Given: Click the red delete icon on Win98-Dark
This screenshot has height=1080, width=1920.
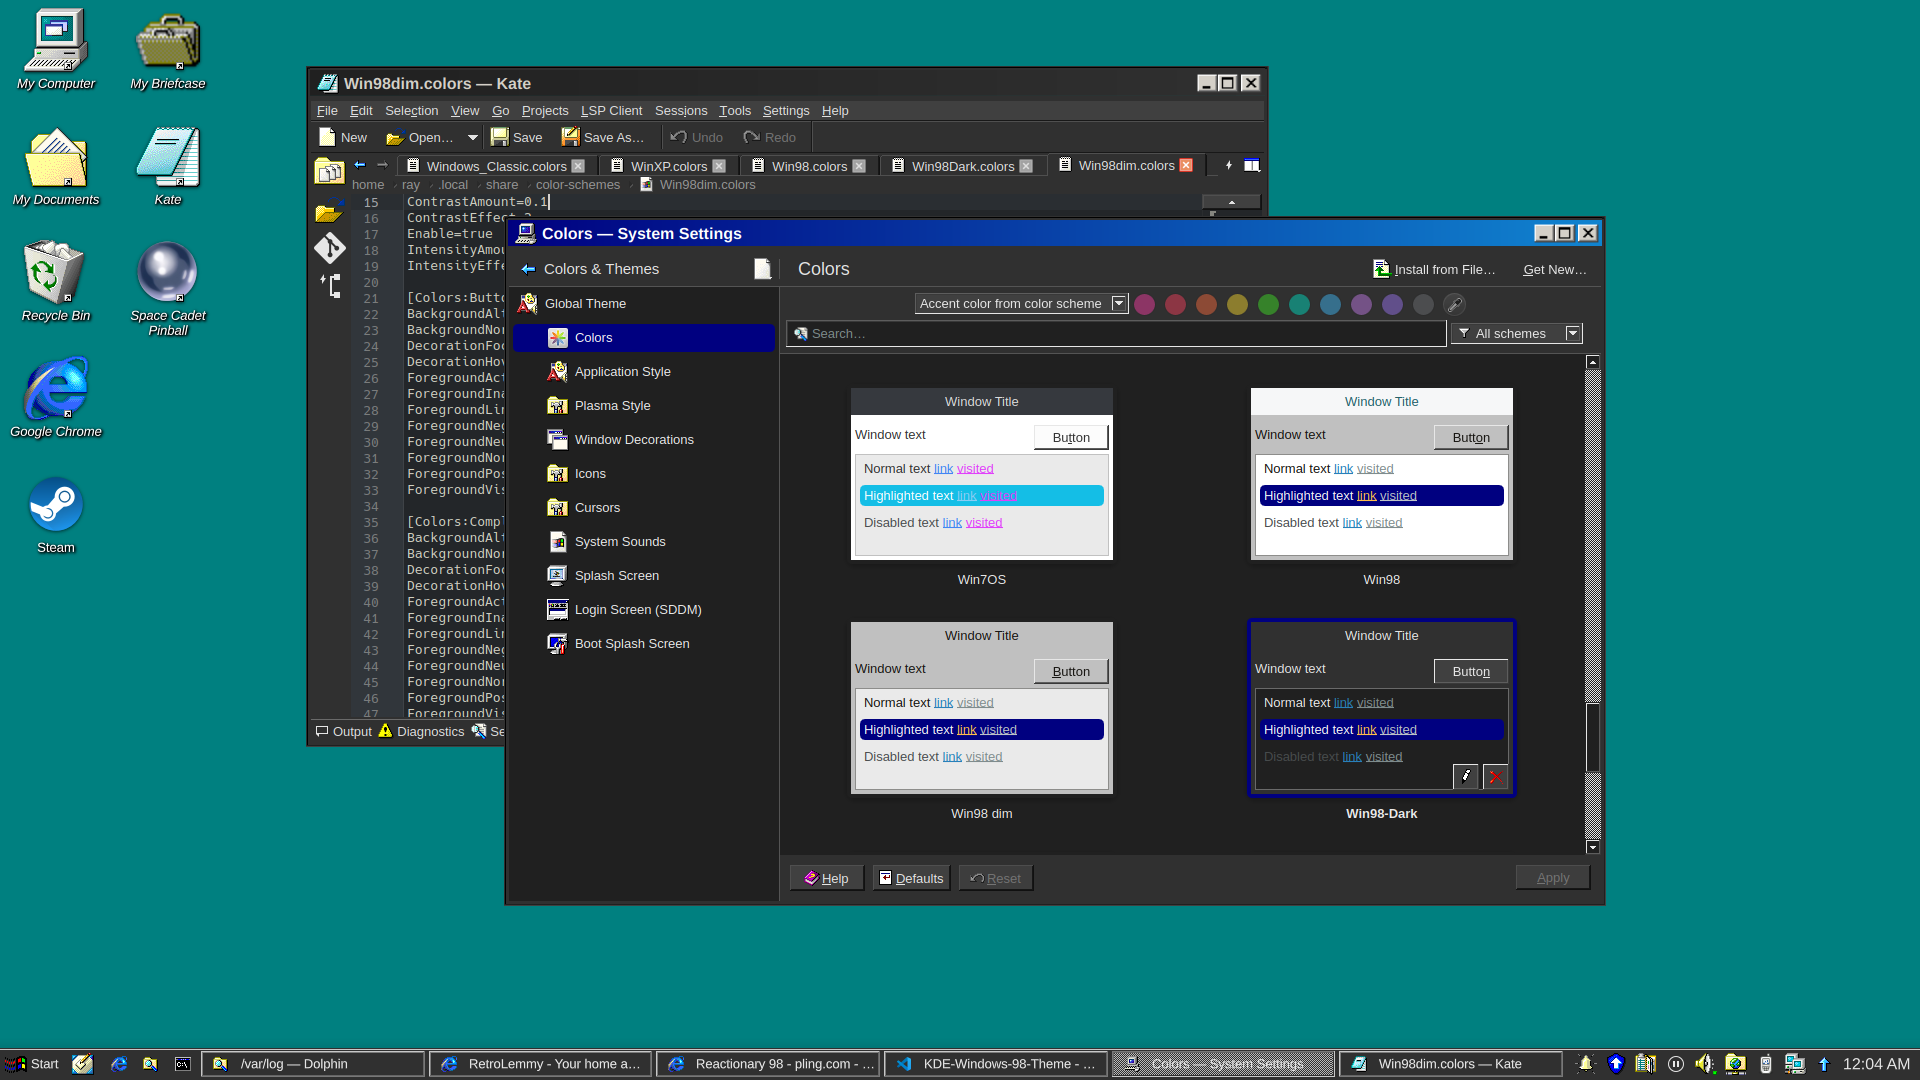Looking at the screenshot, I should (1495, 776).
